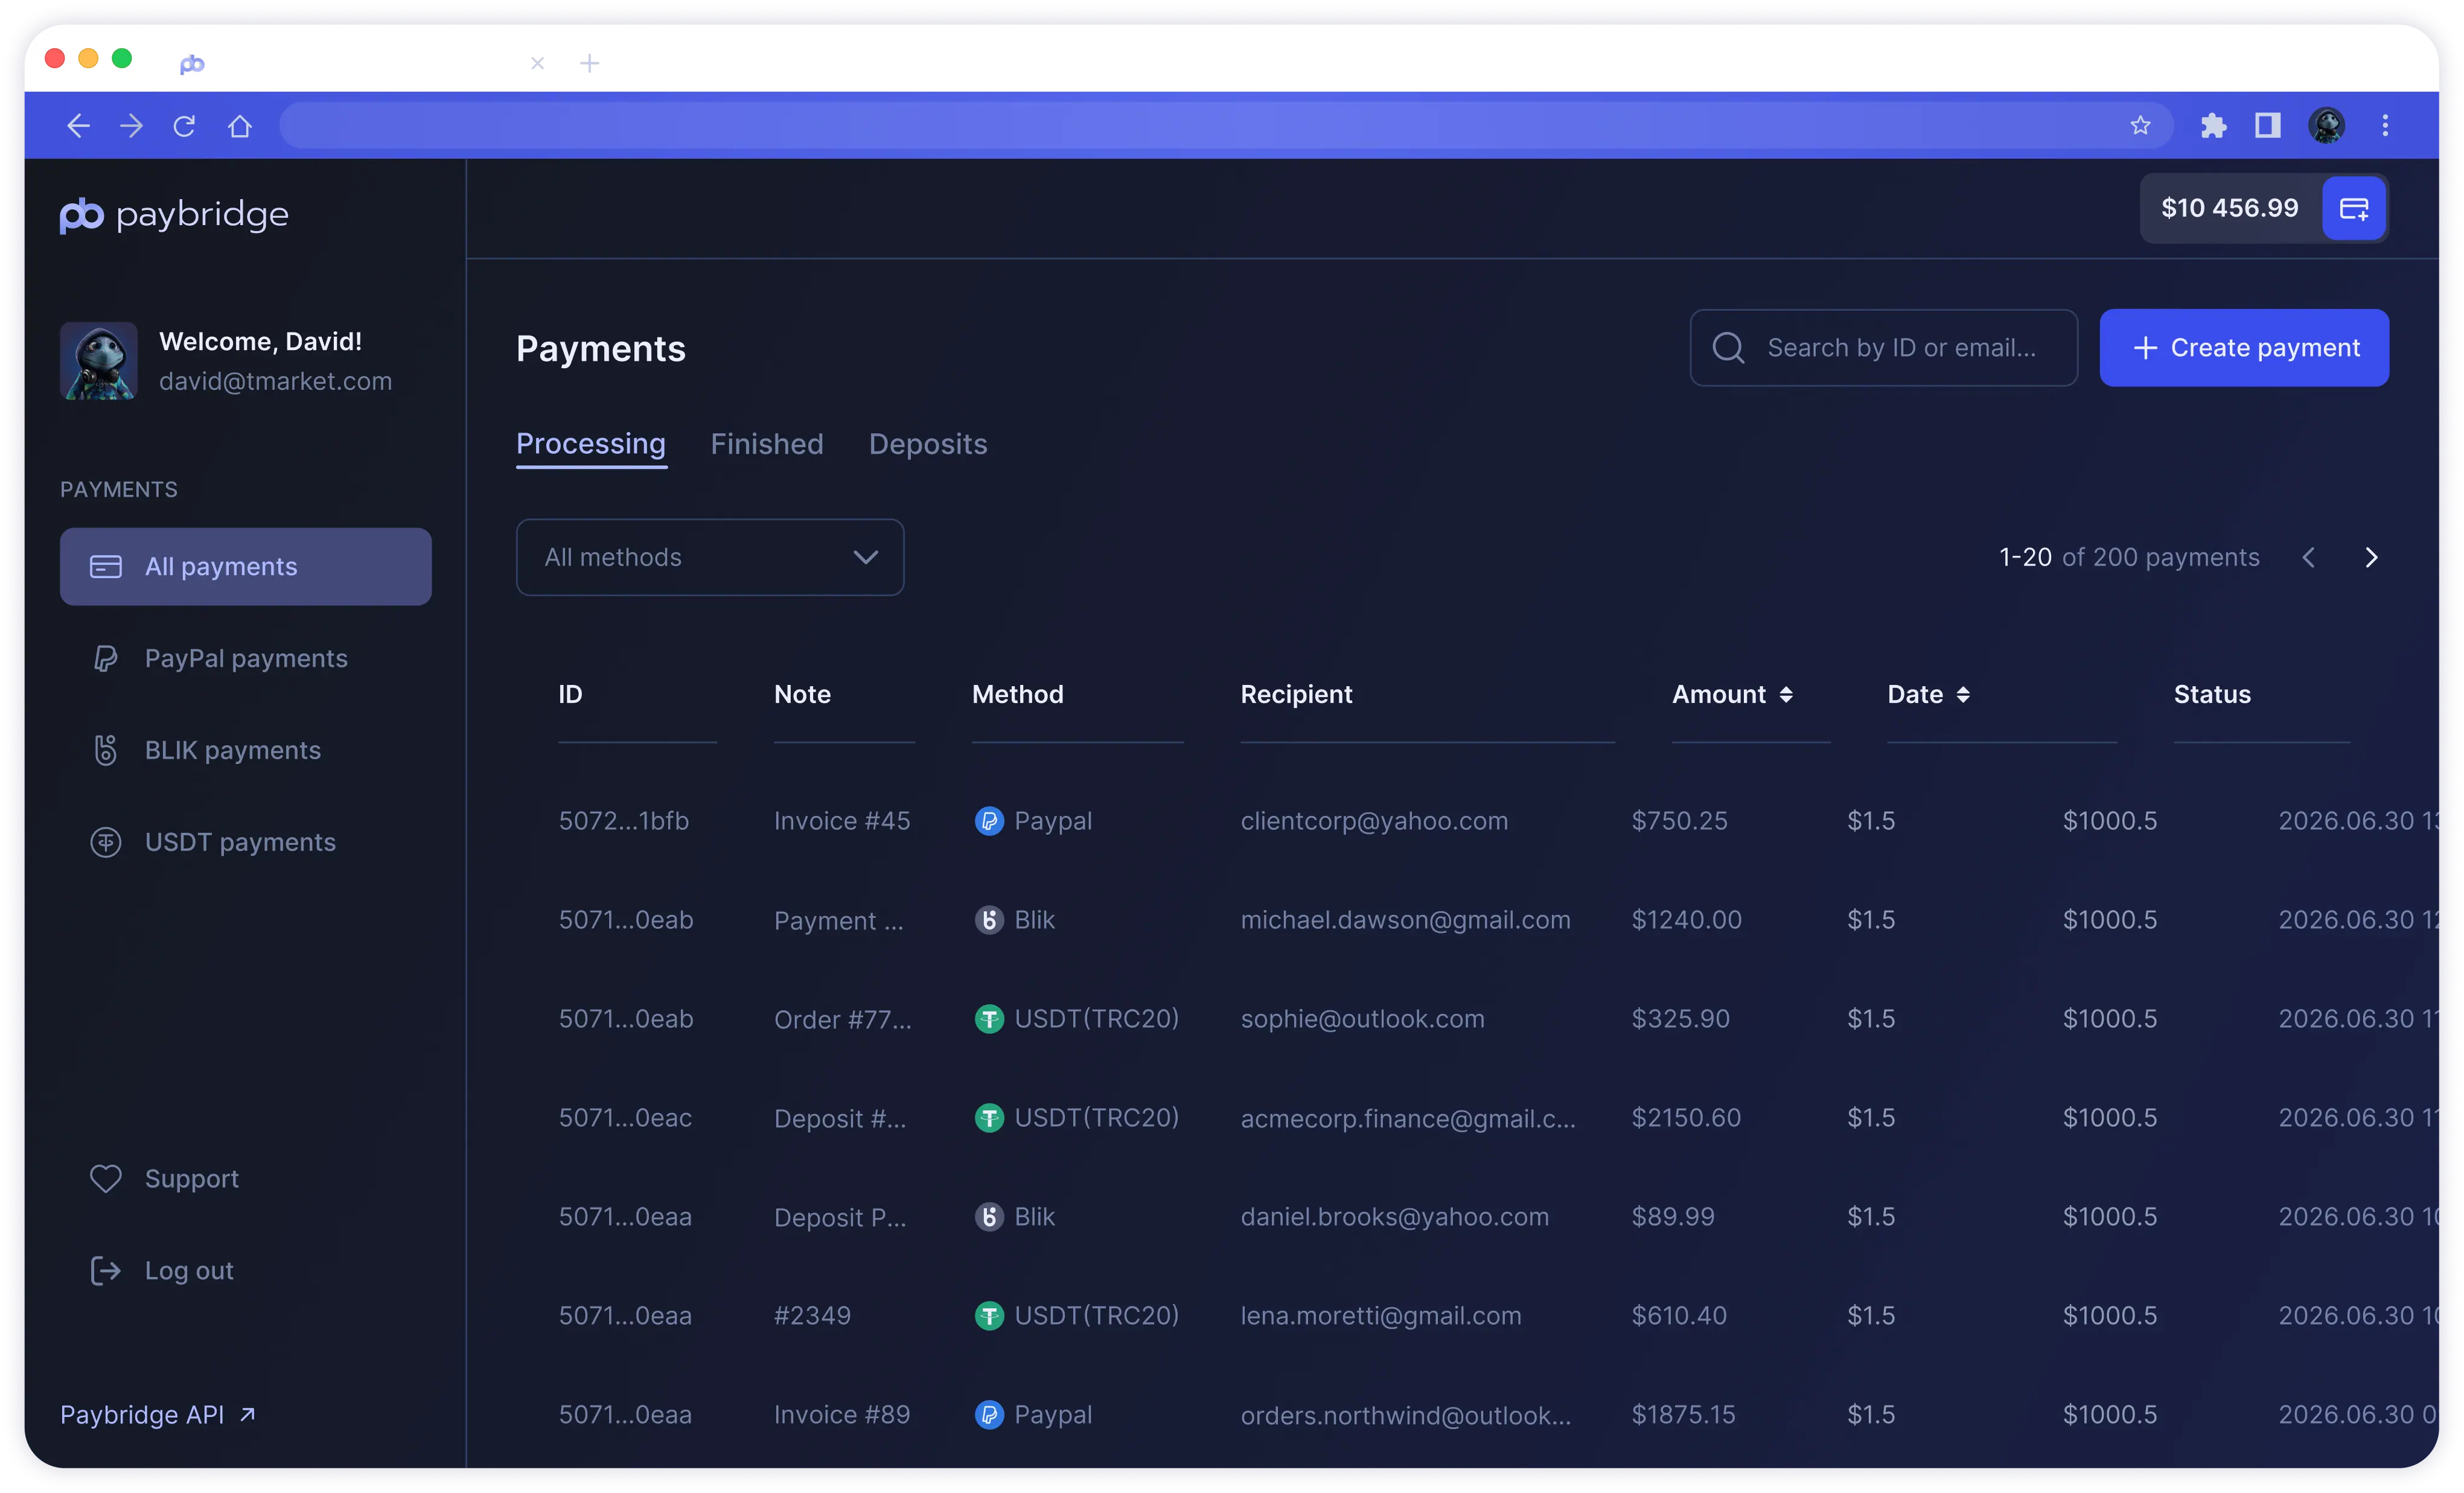Click the Order #77... note cell
2464x1493 pixels.
point(842,1019)
